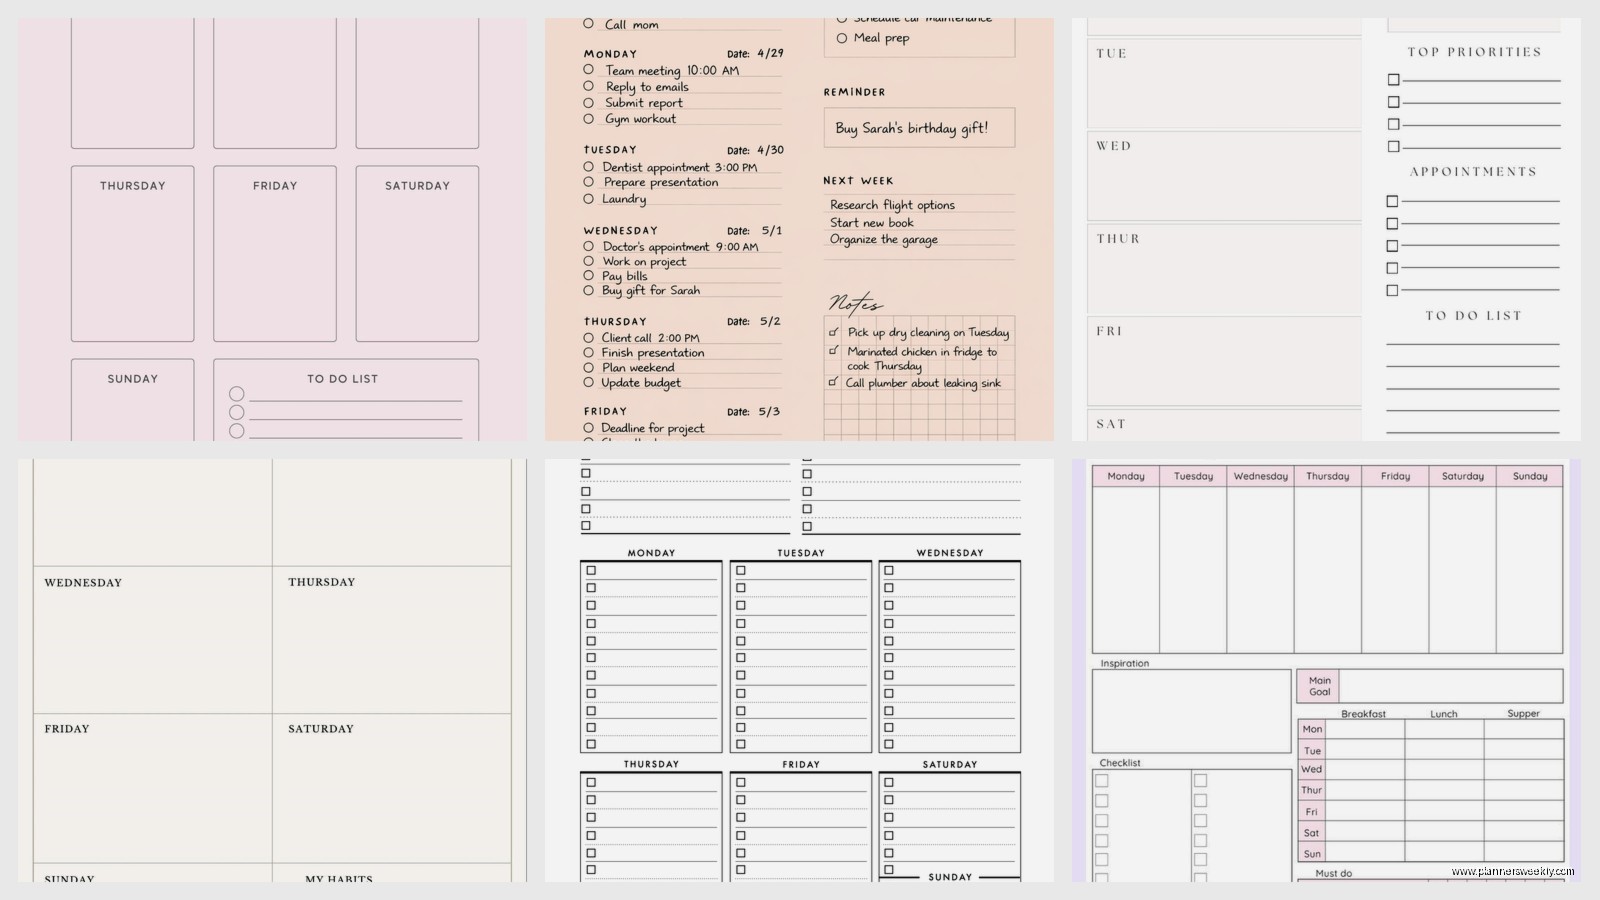
Task: Click the first line under TO DO LIST
Action: click(1470, 345)
